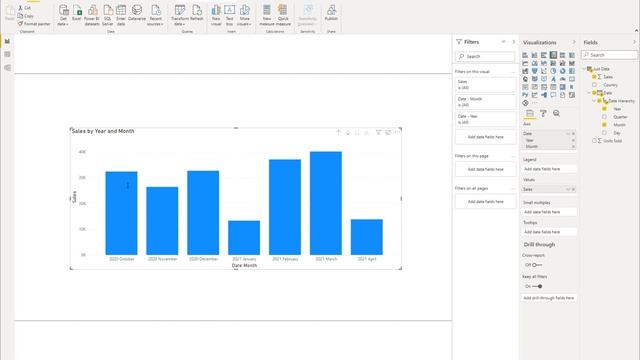This screenshot has height=360, width=640.
Task: Click drill up arrow on chart
Action: (338, 132)
